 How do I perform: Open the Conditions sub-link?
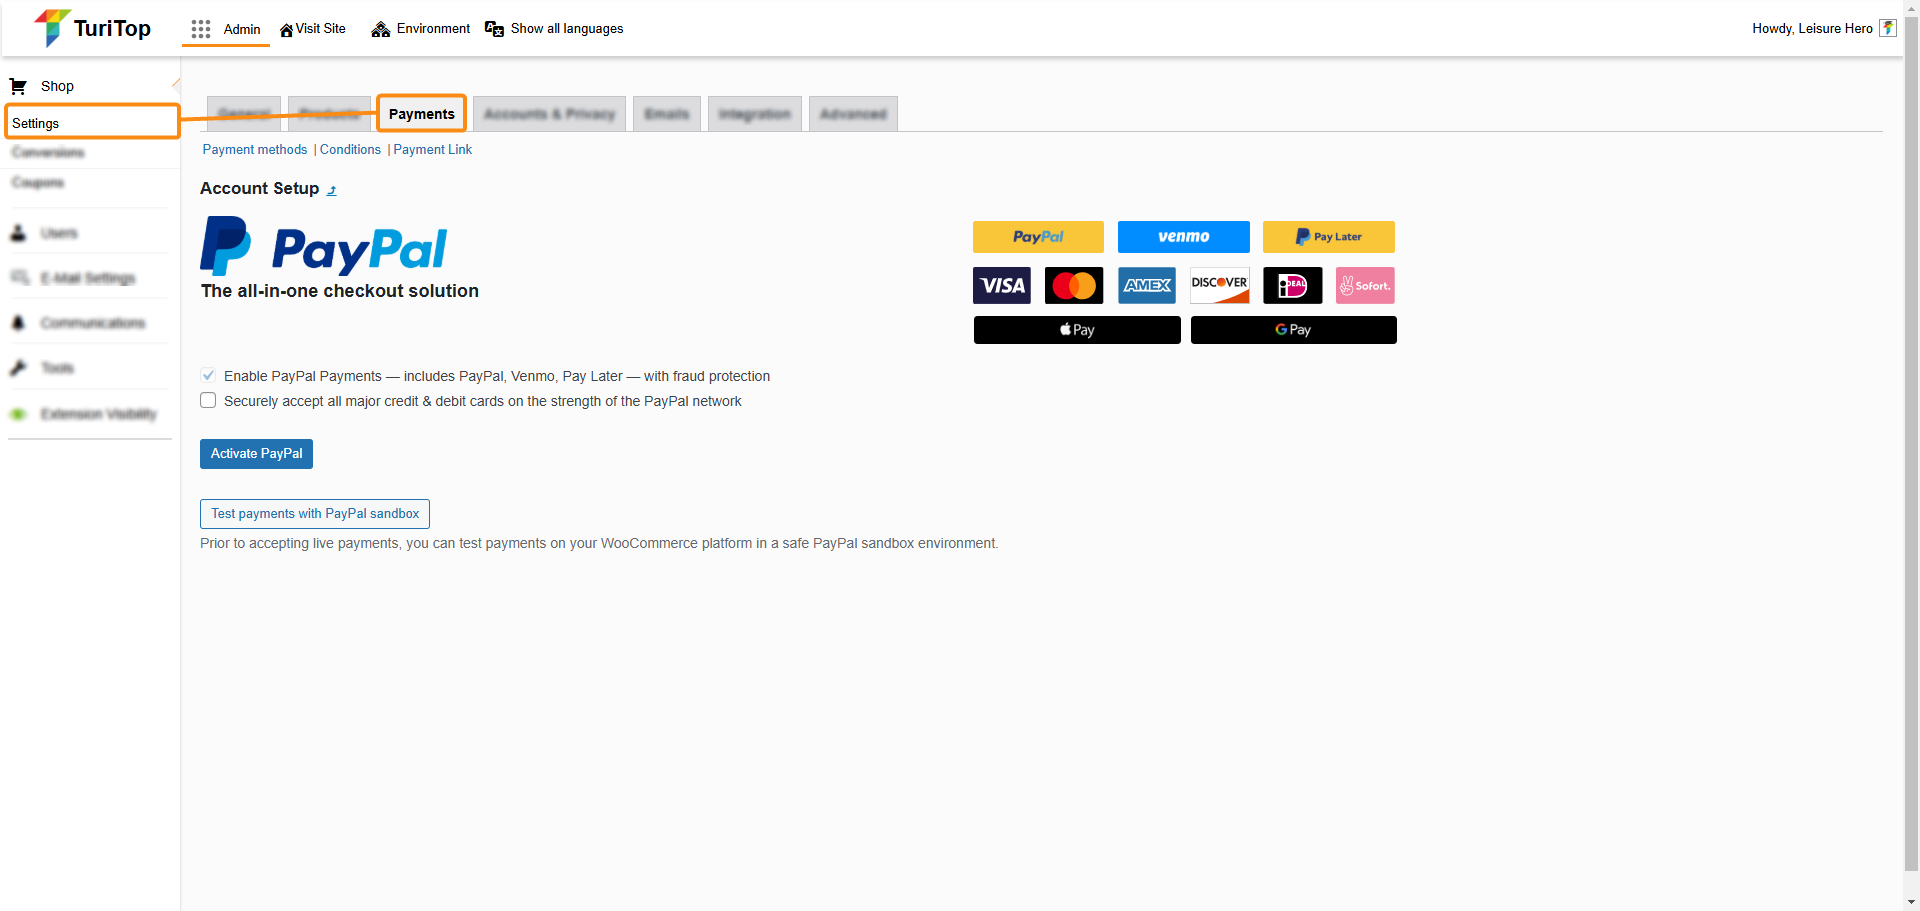pyautogui.click(x=350, y=150)
